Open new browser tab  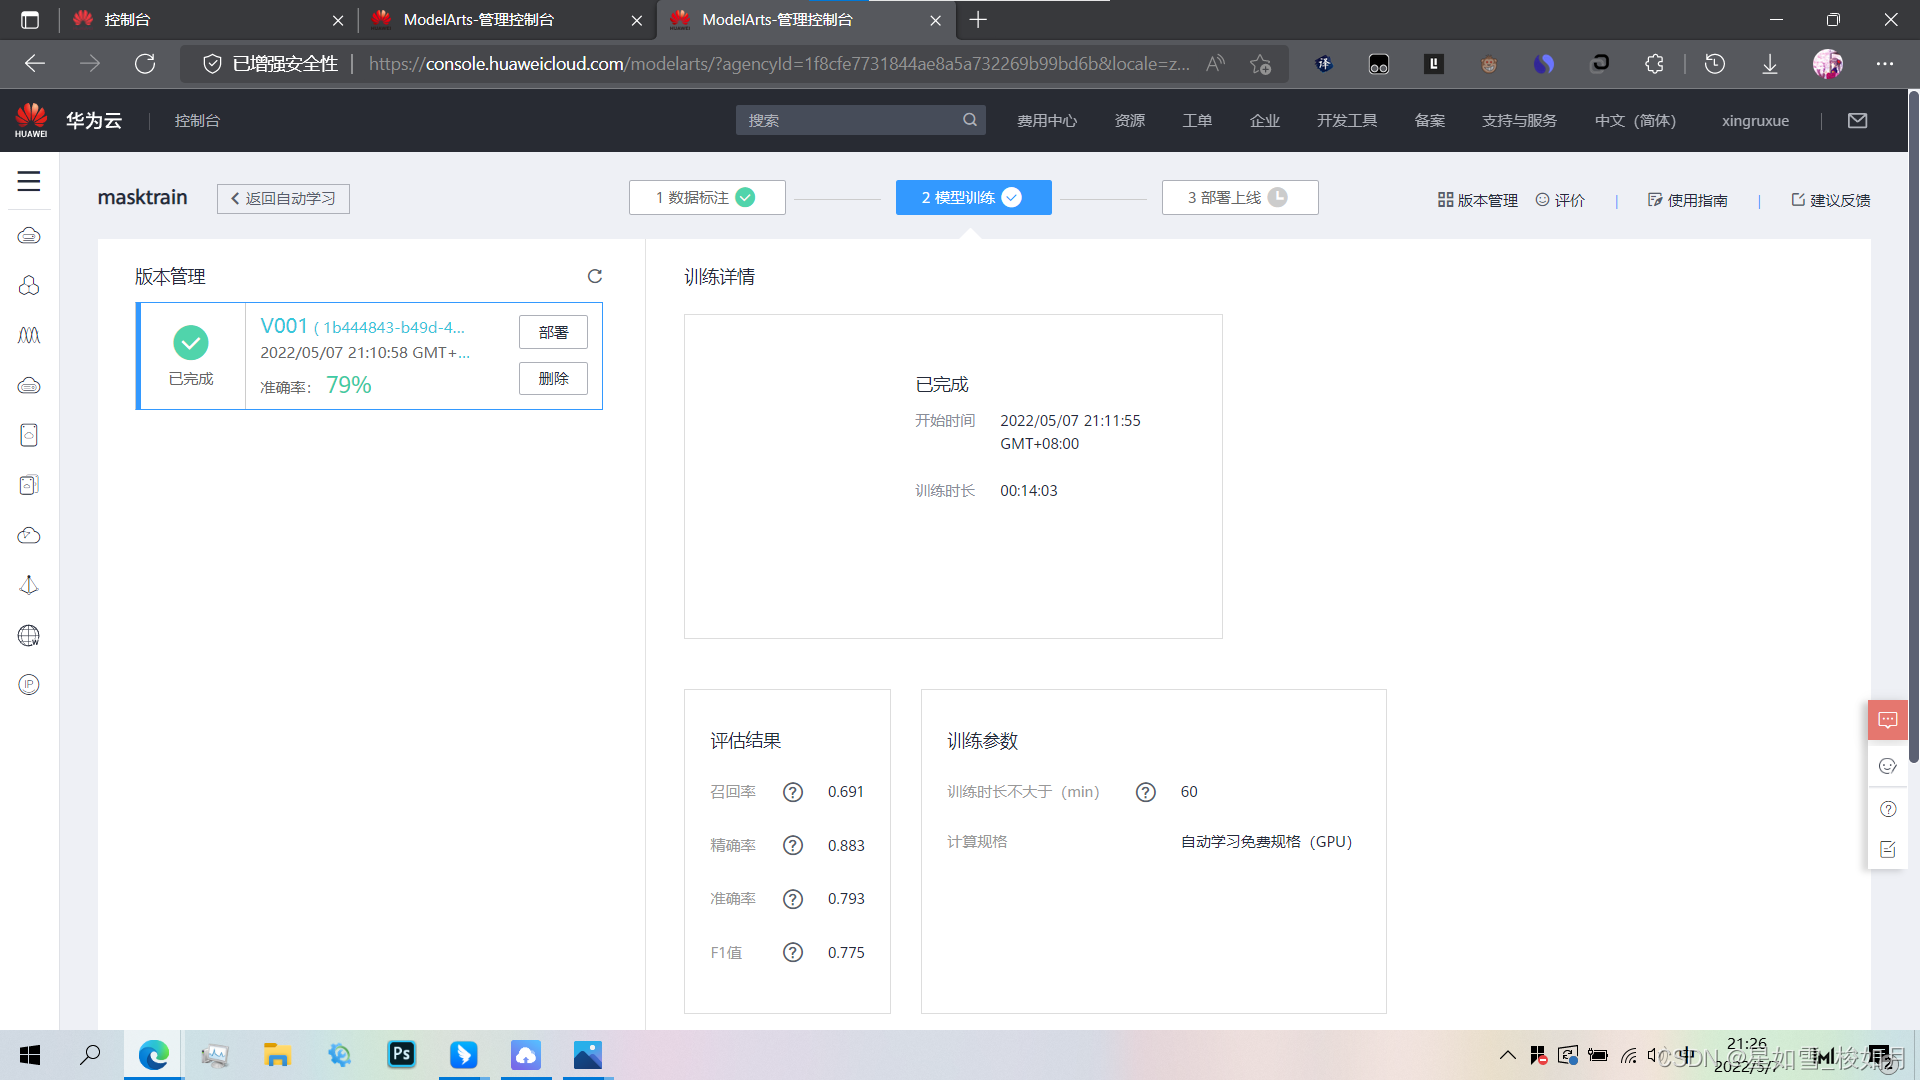(x=978, y=20)
